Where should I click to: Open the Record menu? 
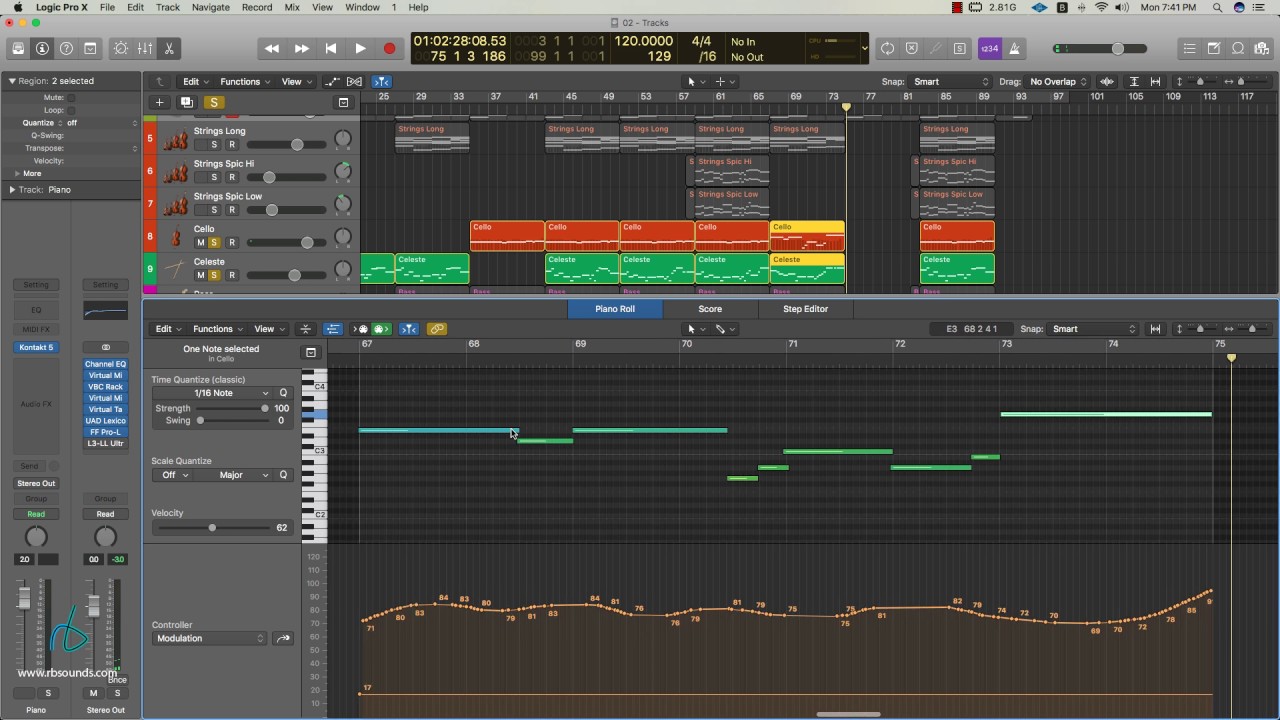pyautogui.click(x=257, y=7)
